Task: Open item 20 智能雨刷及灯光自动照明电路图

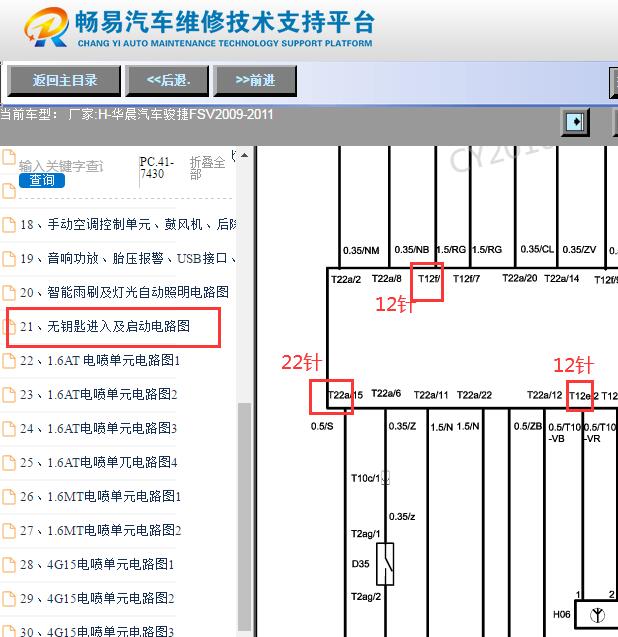Action: 124,292
